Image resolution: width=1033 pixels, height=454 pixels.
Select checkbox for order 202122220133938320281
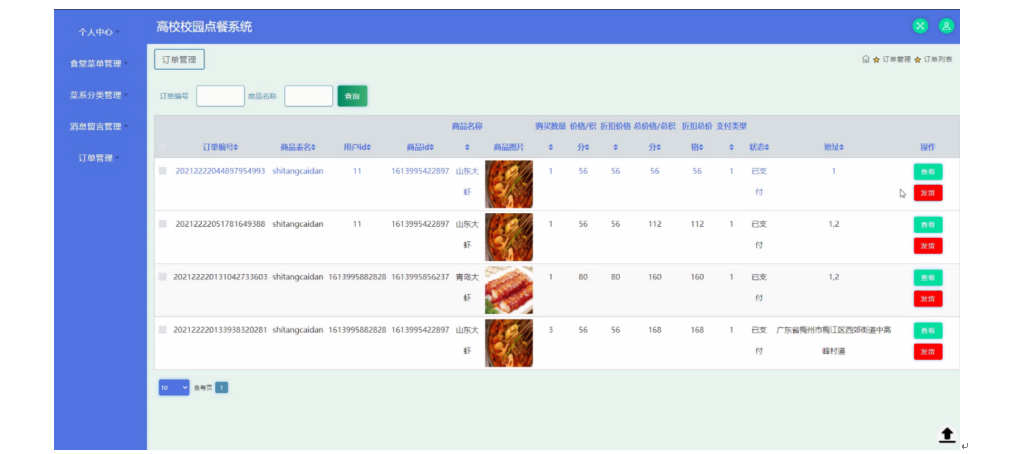coord(163,329)
